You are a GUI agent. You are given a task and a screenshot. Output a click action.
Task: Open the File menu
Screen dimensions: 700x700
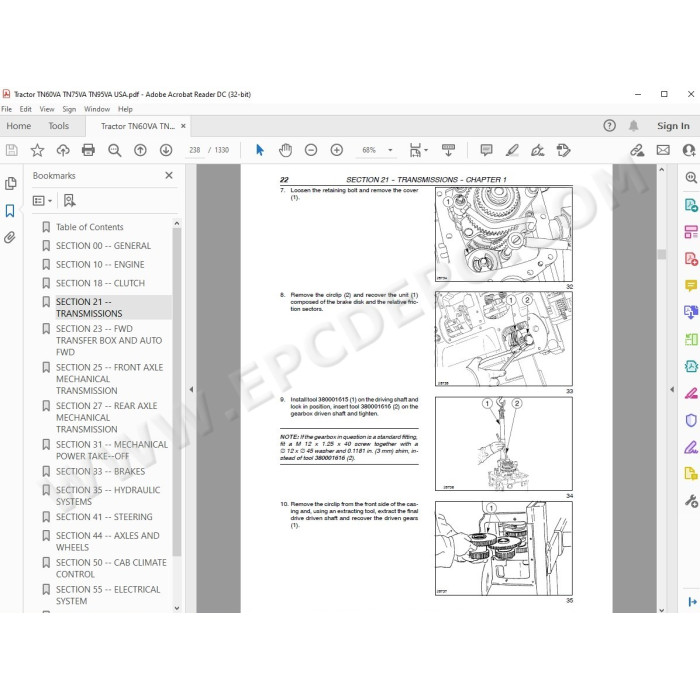(6, 109)
